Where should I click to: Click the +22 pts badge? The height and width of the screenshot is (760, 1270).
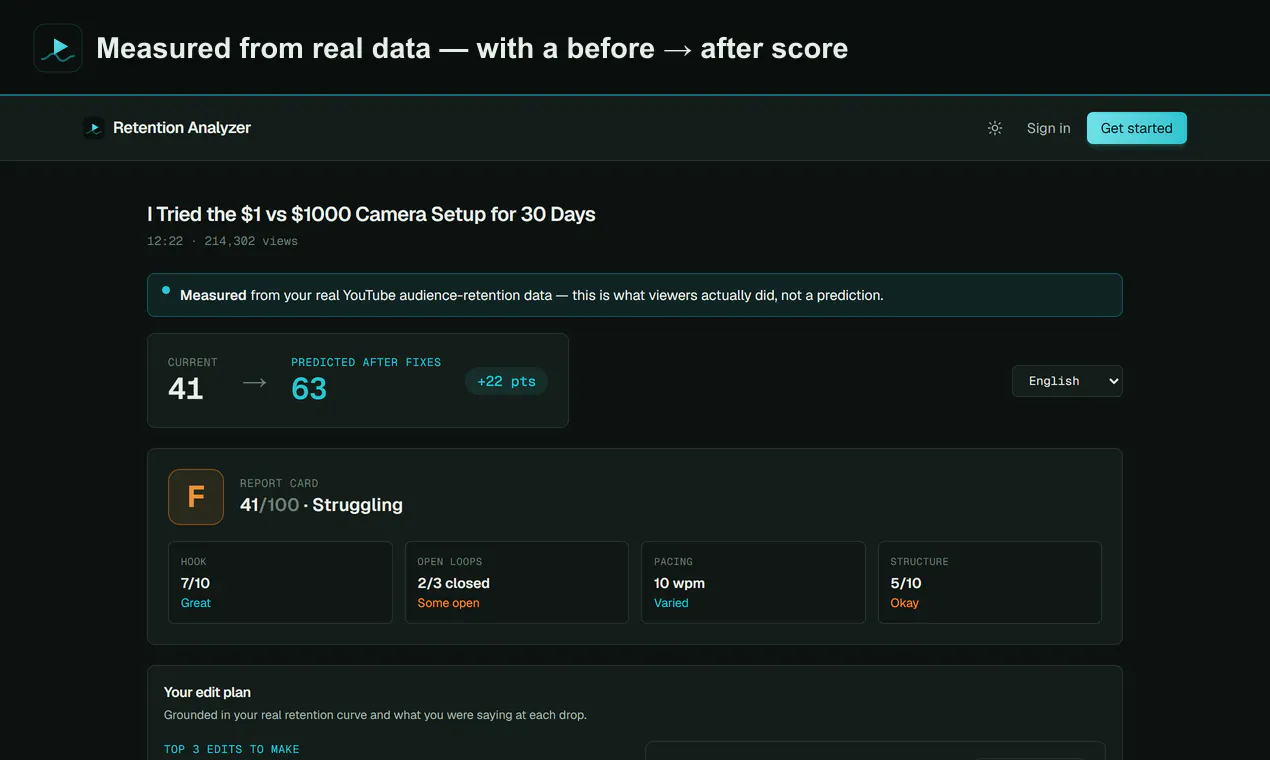tap(506, 381)
